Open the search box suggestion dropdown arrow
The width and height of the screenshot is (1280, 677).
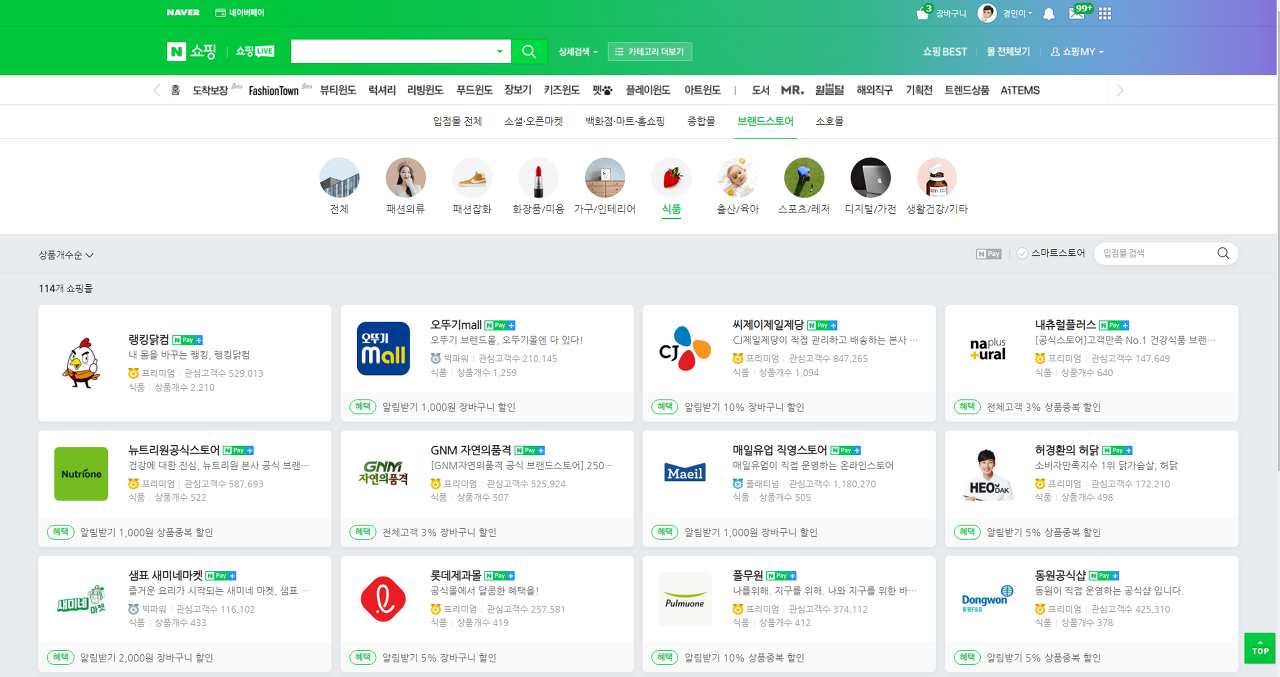click(500, 51)
